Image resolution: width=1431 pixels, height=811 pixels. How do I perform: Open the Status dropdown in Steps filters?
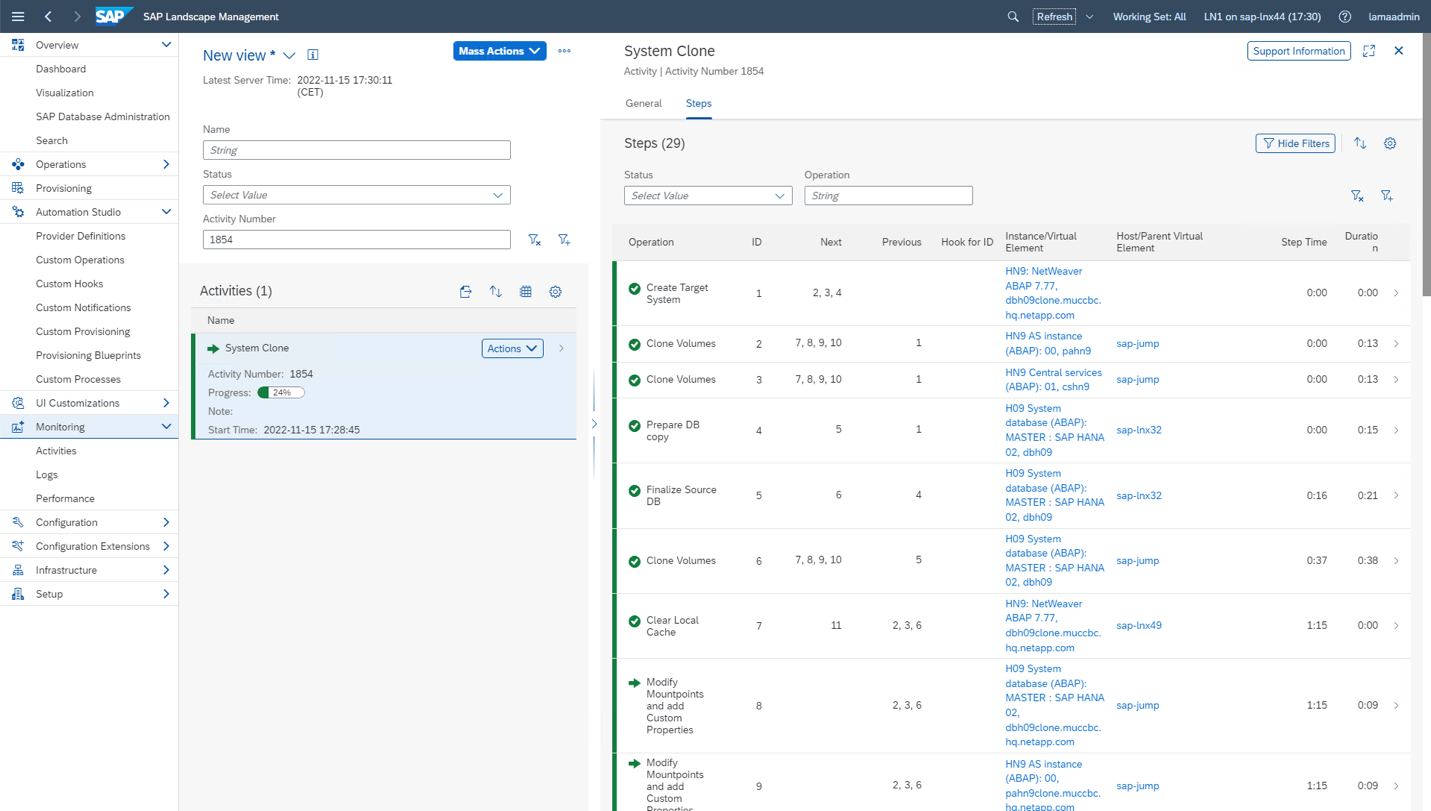(x=707, y=196)
